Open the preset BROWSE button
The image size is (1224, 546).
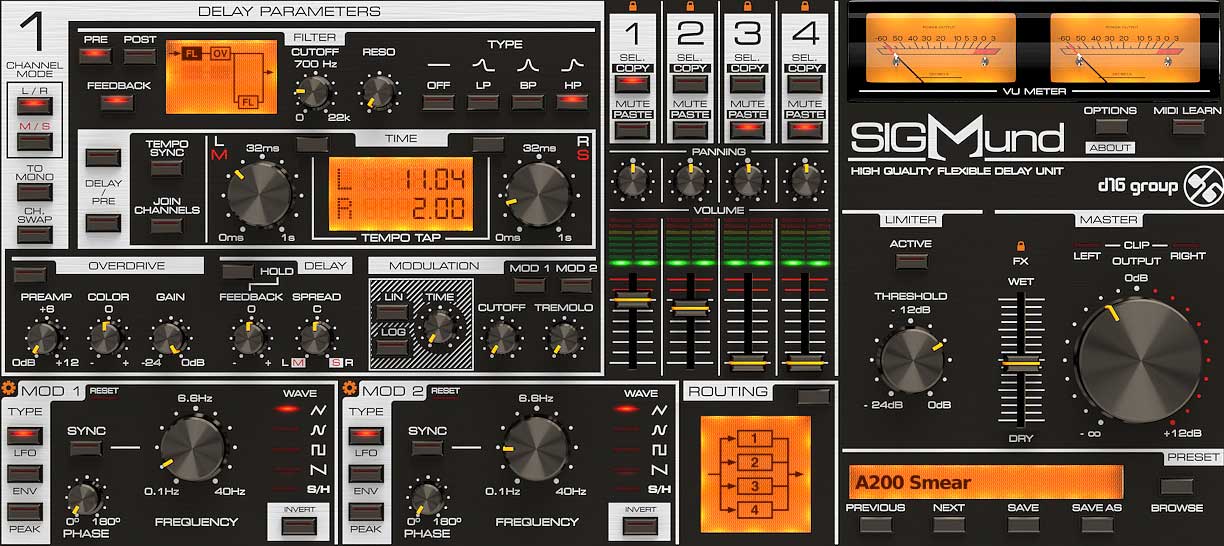(x=1177, y=487)
